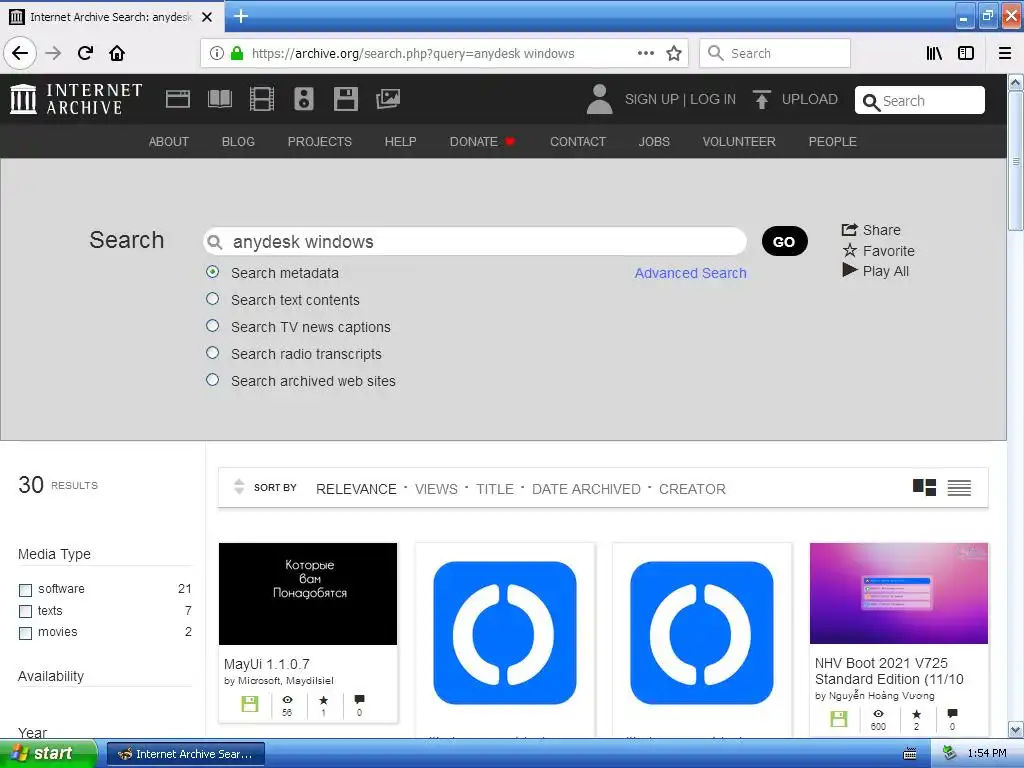
Task: Open the HELP menu item
Action: [x=400, y=142]
